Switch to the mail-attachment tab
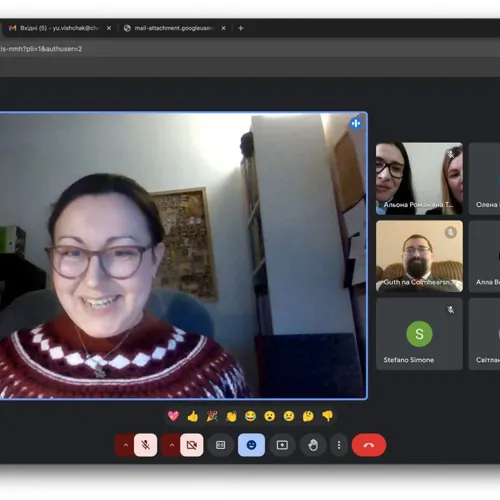The image size is (500, 500). [174, 28]
